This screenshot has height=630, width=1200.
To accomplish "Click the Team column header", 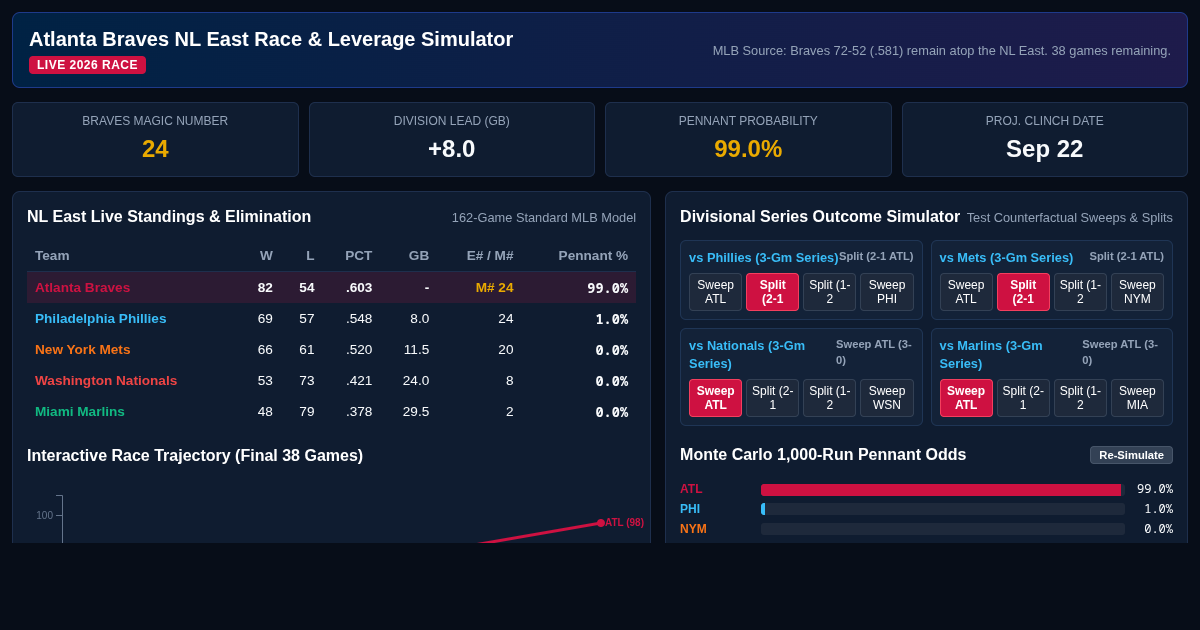I will [52, 255].
